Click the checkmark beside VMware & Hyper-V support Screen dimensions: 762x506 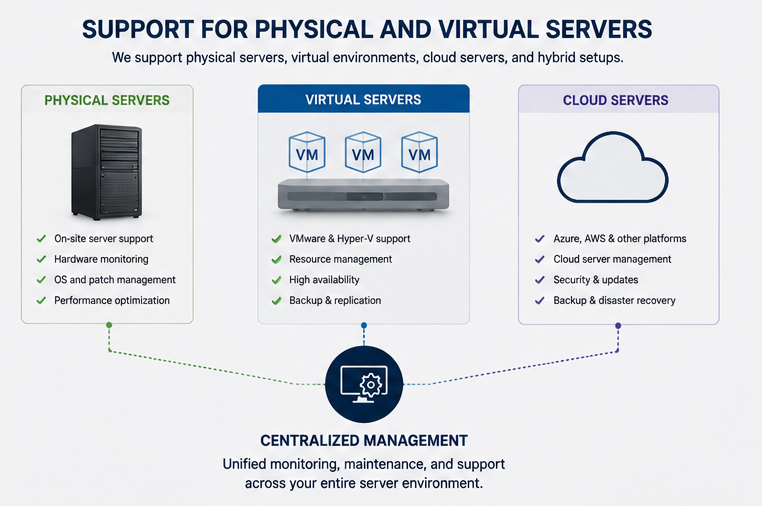pyautogui.click(x=277, y=239)
